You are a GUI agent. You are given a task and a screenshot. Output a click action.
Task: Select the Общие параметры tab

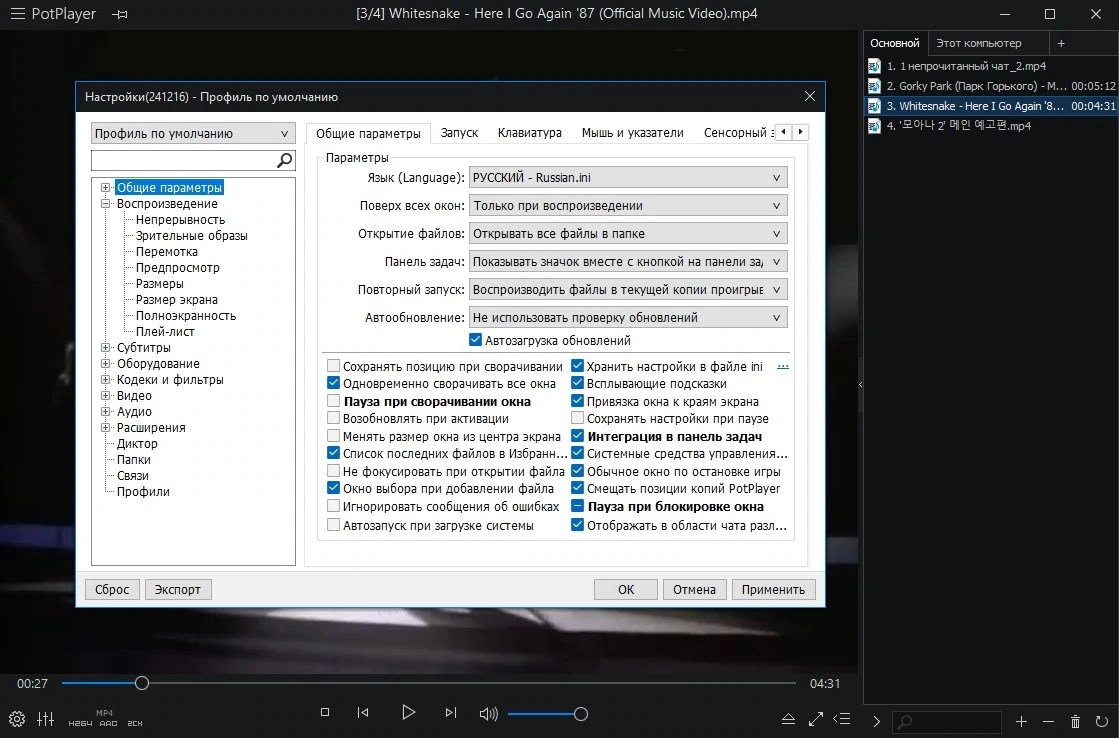(368, 133)
